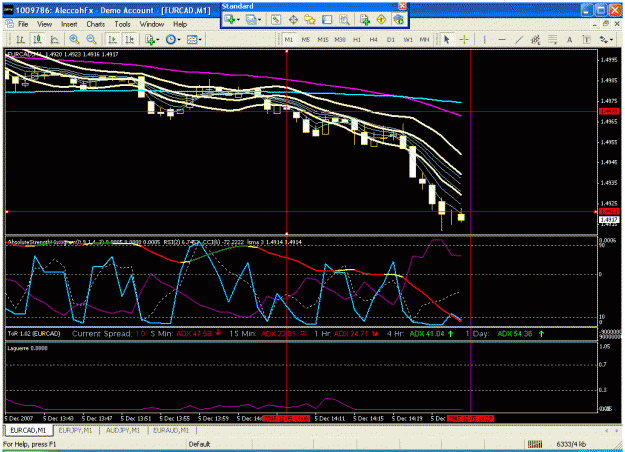Switch to the AUDJPY,M1 chart tab
Screen dimensions: 625x452
(123, 430)
